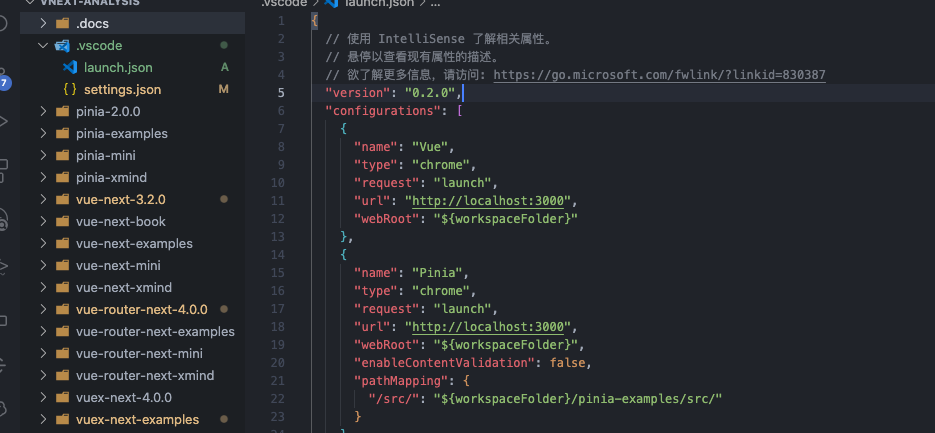Image resolution: width=935 pixels, height=433 pixels.
Task: Click the modified dot beside vue-next-3.2.0
Action: (224, 199)
